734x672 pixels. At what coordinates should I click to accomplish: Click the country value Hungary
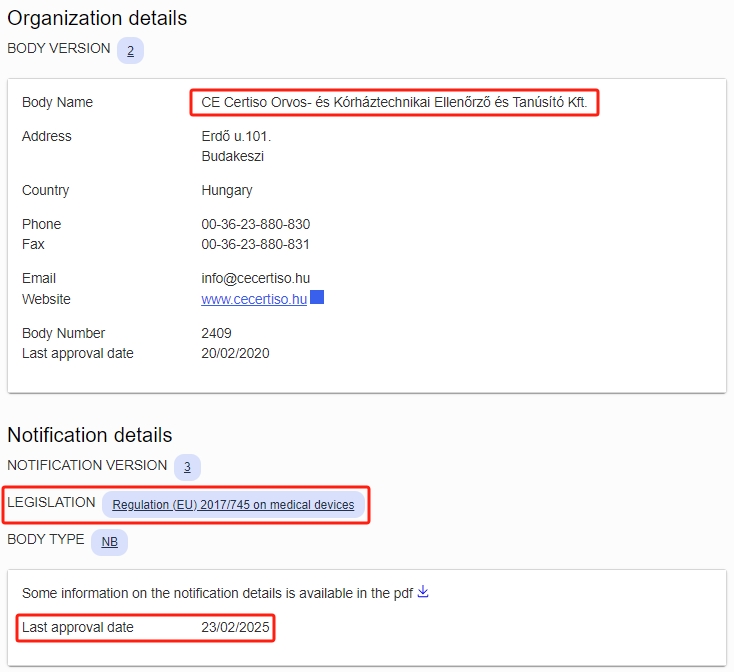tap(227, 190)
